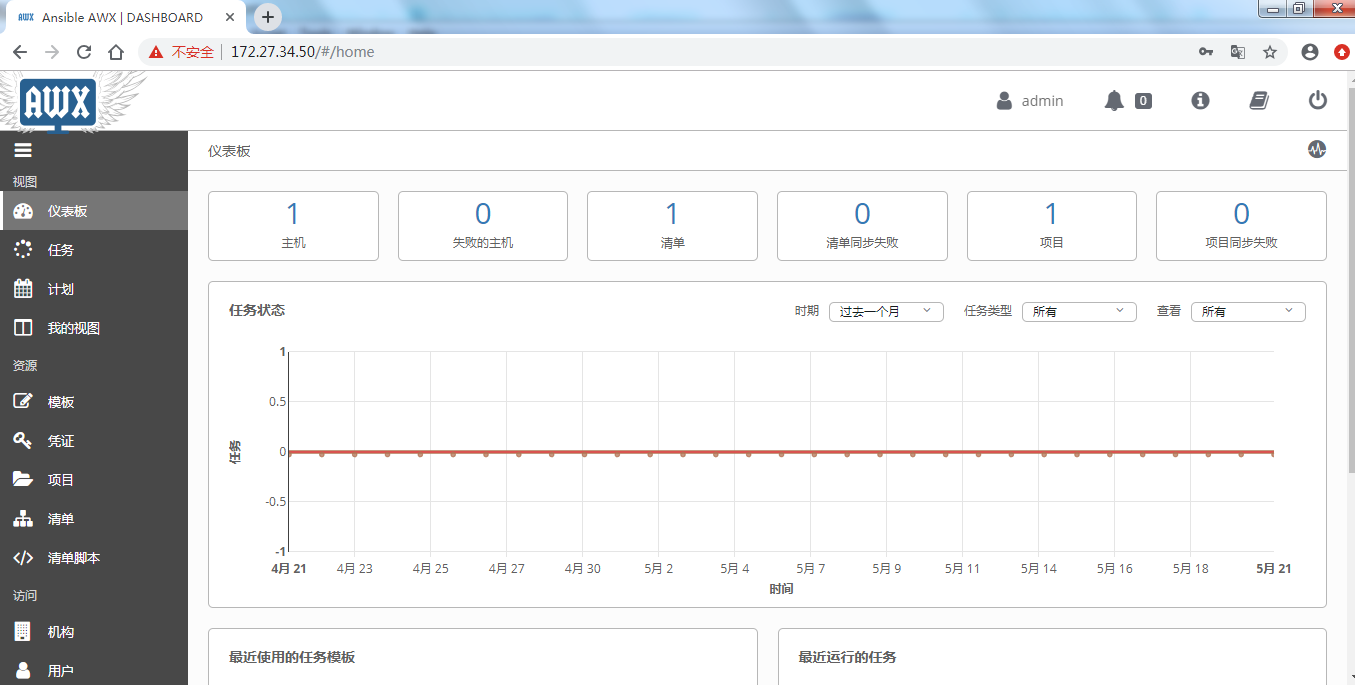Image resolution: width=1355 pixels, height=685 pixels.
Task: Click the Users (用户) person icon
Action: (x=23, y=671)
